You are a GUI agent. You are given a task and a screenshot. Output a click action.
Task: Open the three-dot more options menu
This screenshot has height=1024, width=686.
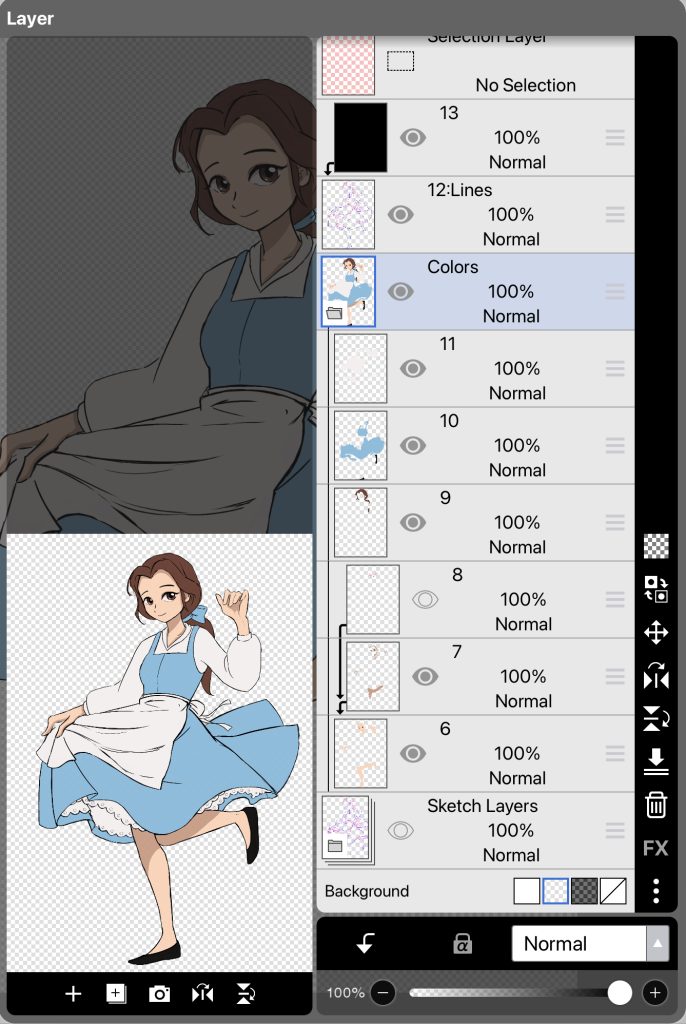click(x=656, y=891)
